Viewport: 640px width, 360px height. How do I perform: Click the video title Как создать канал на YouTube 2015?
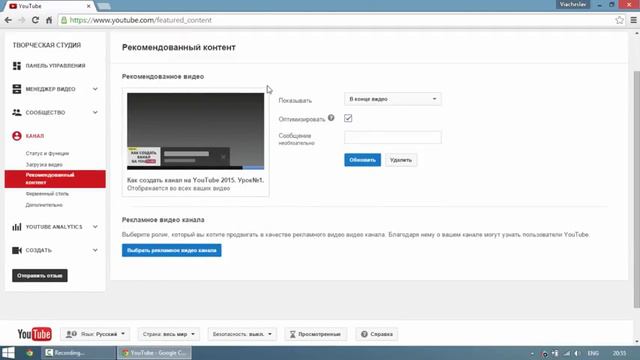(196, 180)
